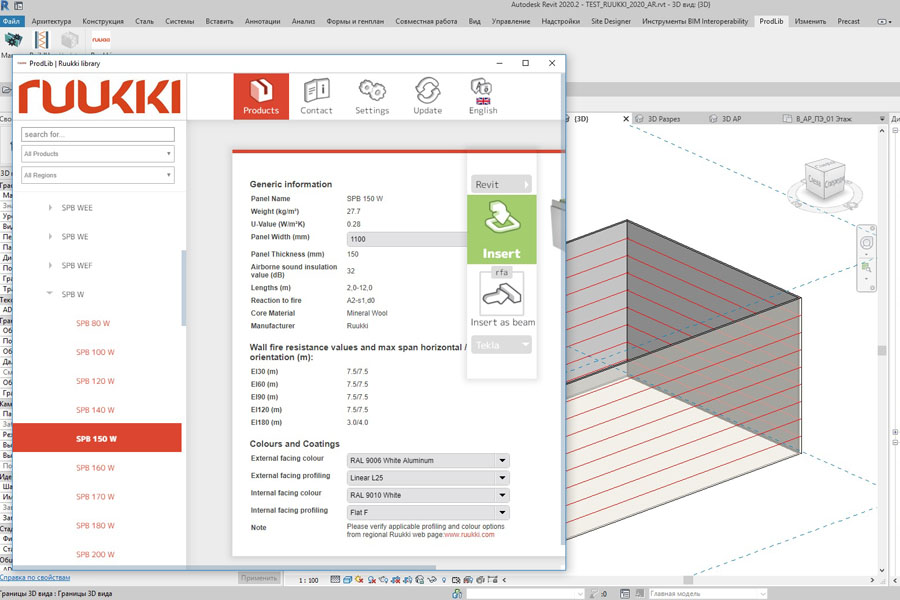Switch to the Архитектура ribbon tab
Viewport: 900px width, 600px height.
pyautogui.click(x=52, y=21)
